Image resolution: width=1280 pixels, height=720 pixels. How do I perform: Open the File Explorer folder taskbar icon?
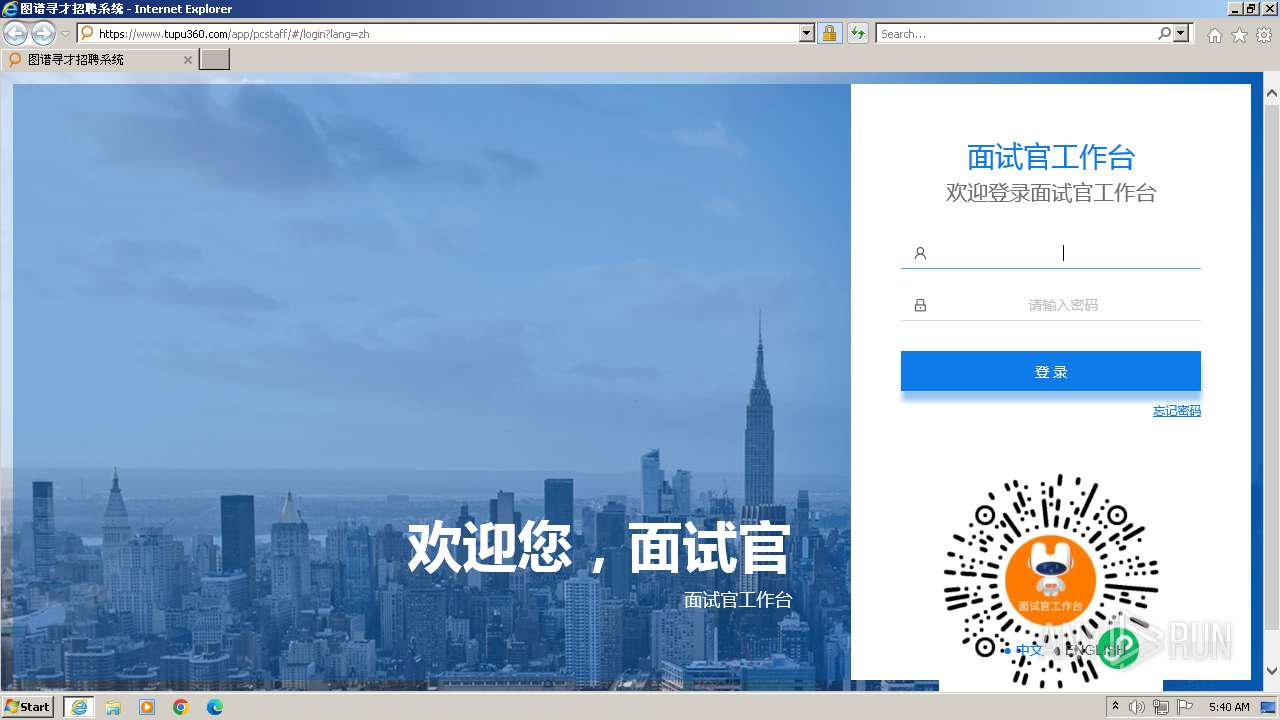pyautogui.click(x=113, y=707)
